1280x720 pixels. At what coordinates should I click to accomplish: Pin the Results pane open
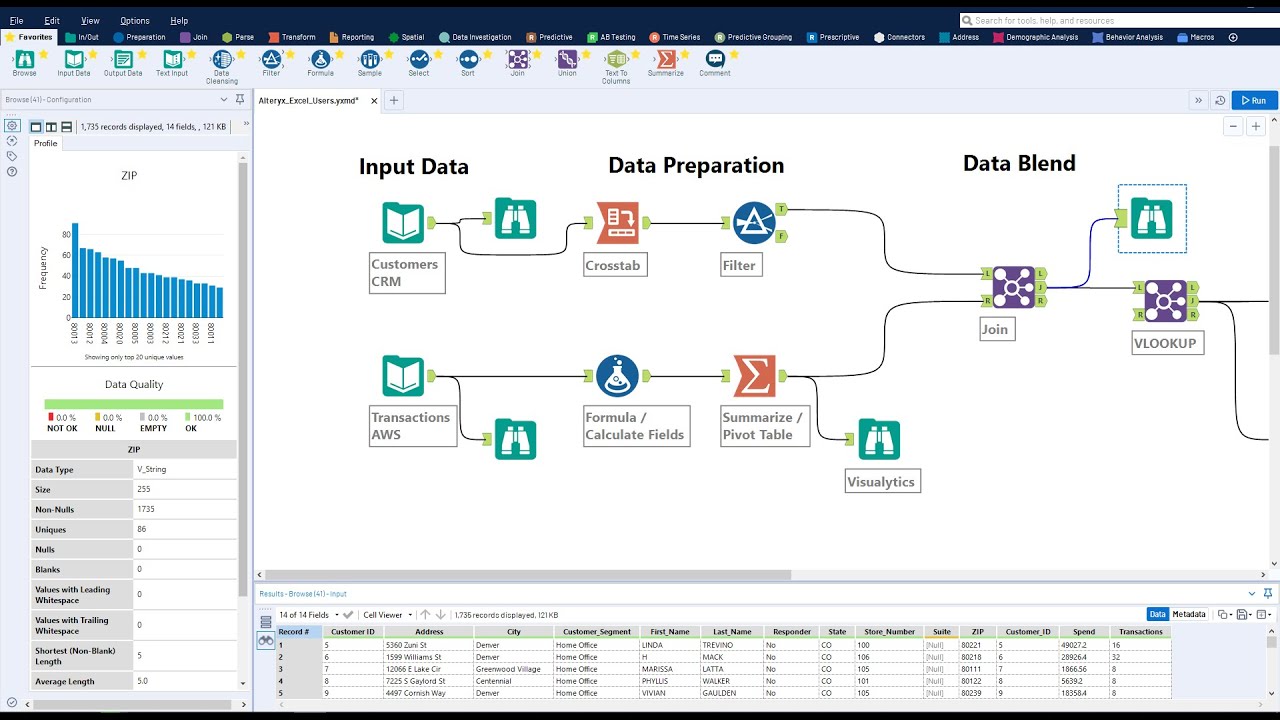1268,592
